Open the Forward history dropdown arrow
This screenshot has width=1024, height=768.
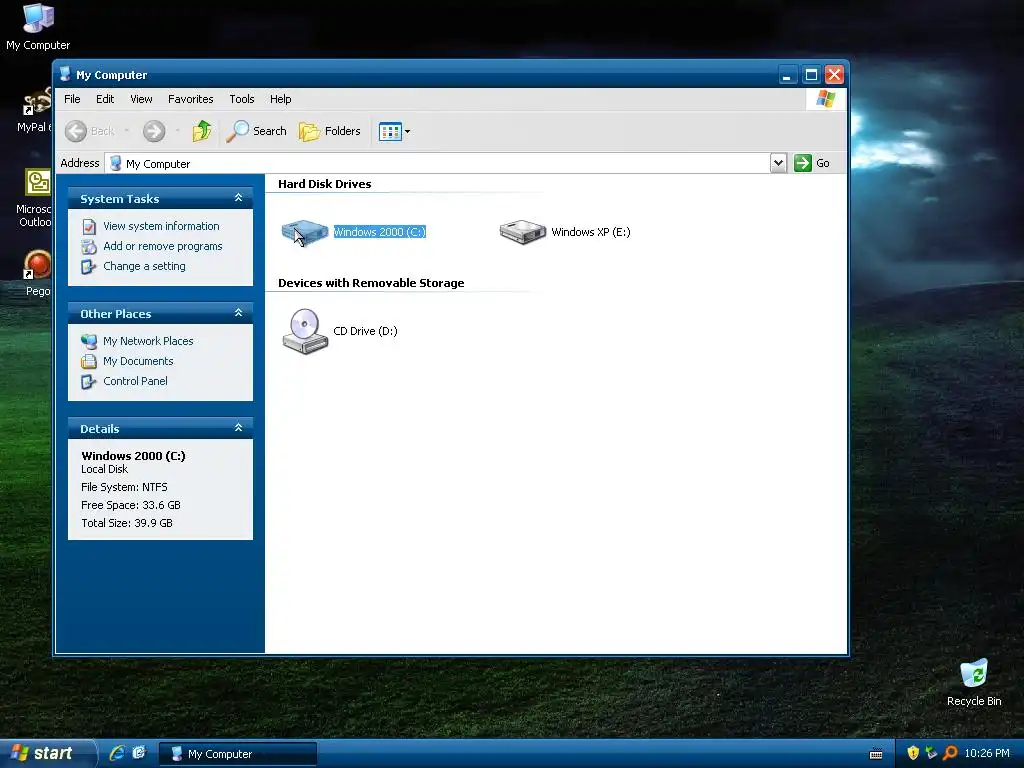pyautogui.click(x=178, y=131)
